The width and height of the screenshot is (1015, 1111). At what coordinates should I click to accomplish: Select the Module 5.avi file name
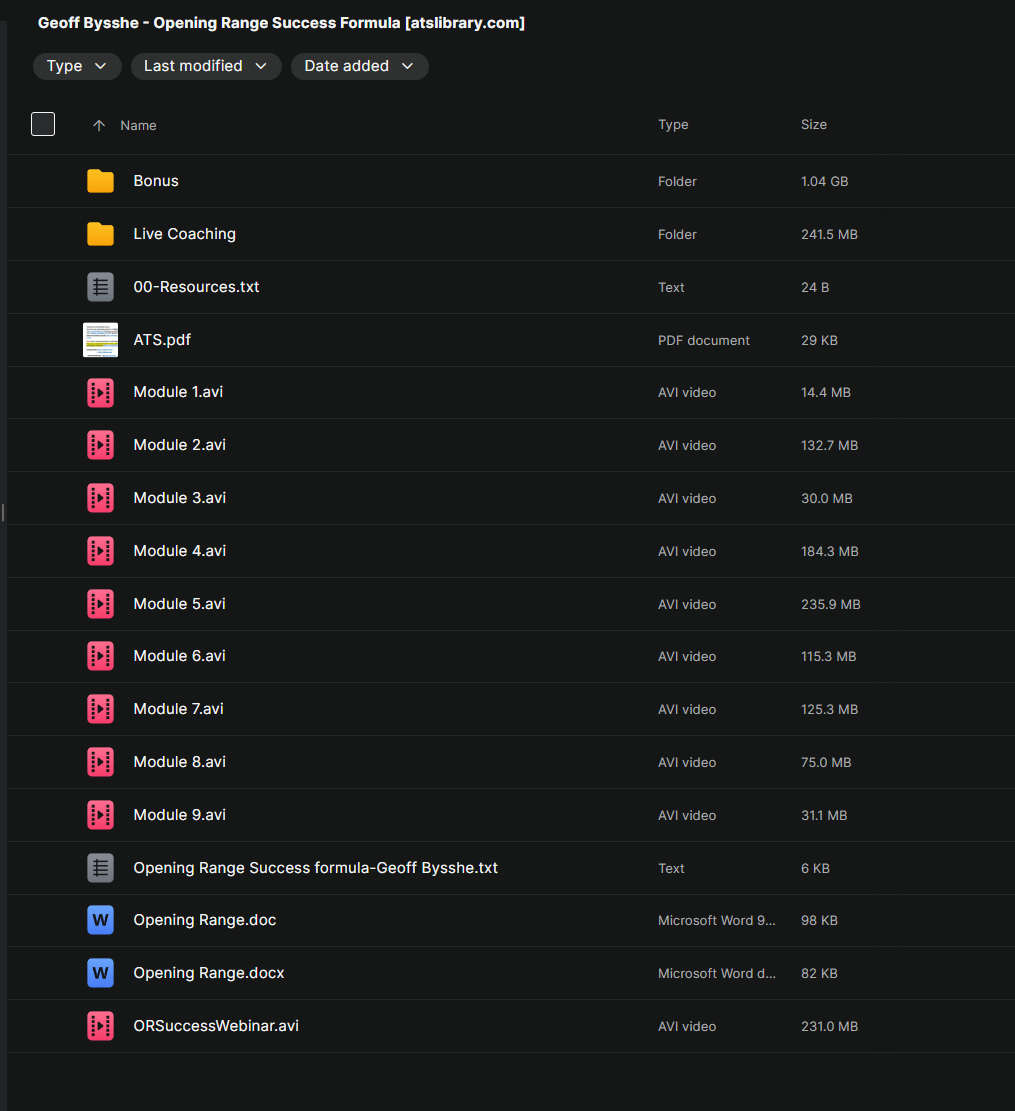pos(179,604)
